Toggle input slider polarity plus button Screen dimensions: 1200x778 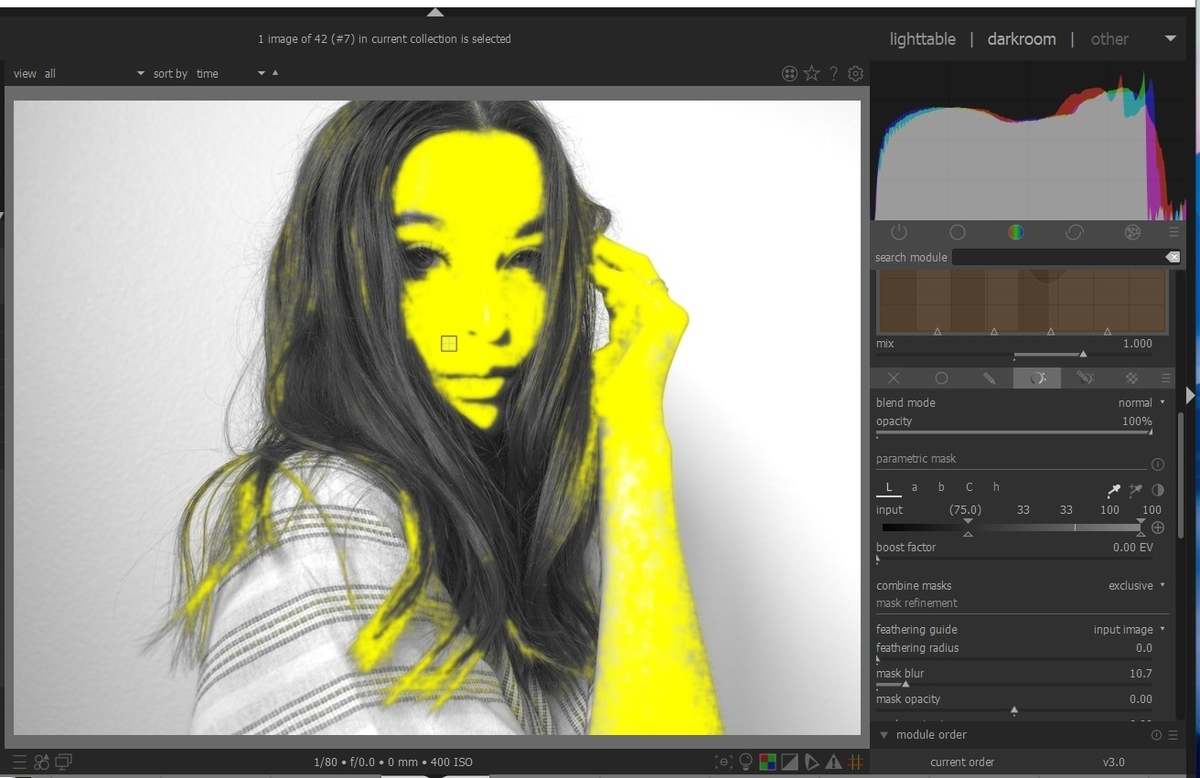click(x=1158, y=527)
